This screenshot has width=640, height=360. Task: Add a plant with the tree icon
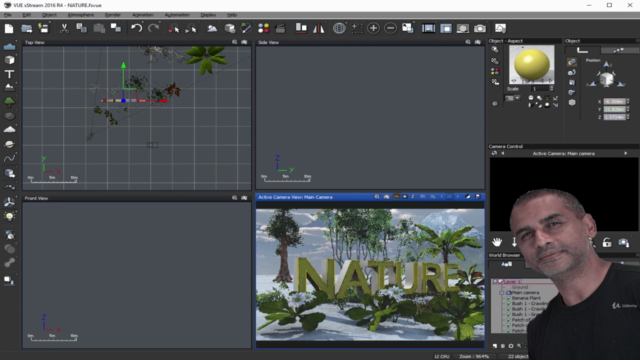(9, 102)
